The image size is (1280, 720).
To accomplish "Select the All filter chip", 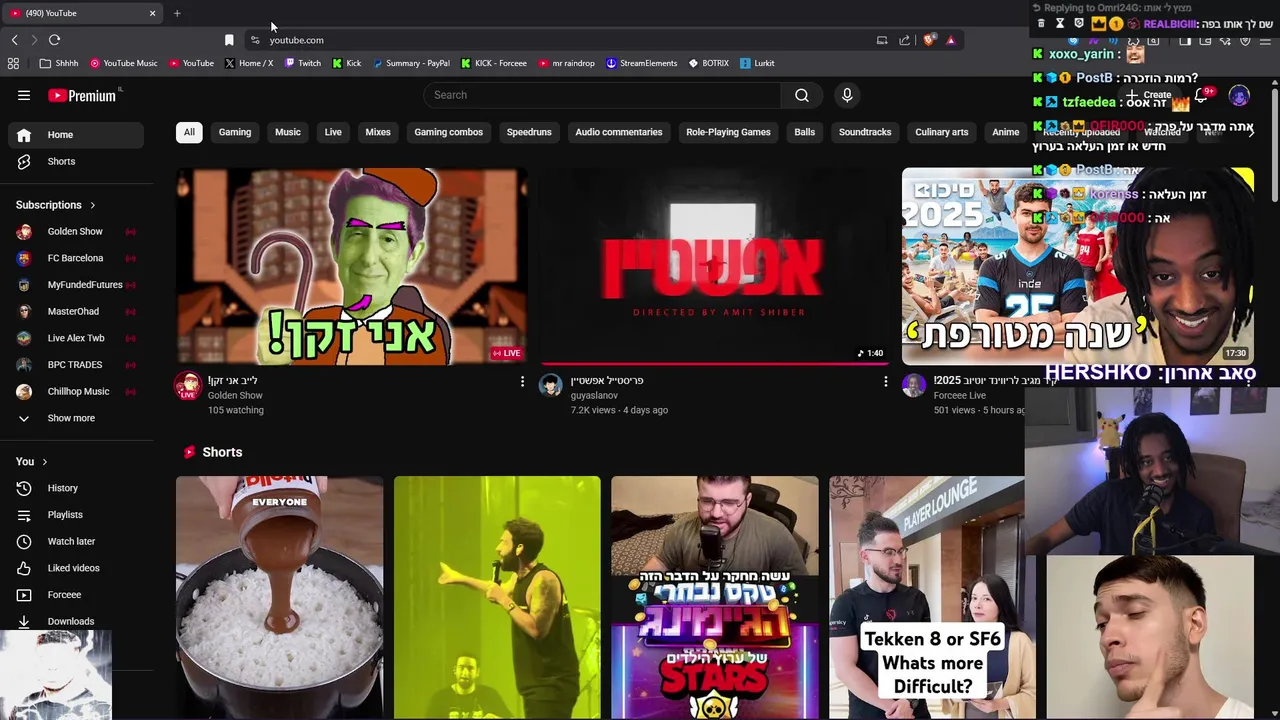I will pos(189,132).
